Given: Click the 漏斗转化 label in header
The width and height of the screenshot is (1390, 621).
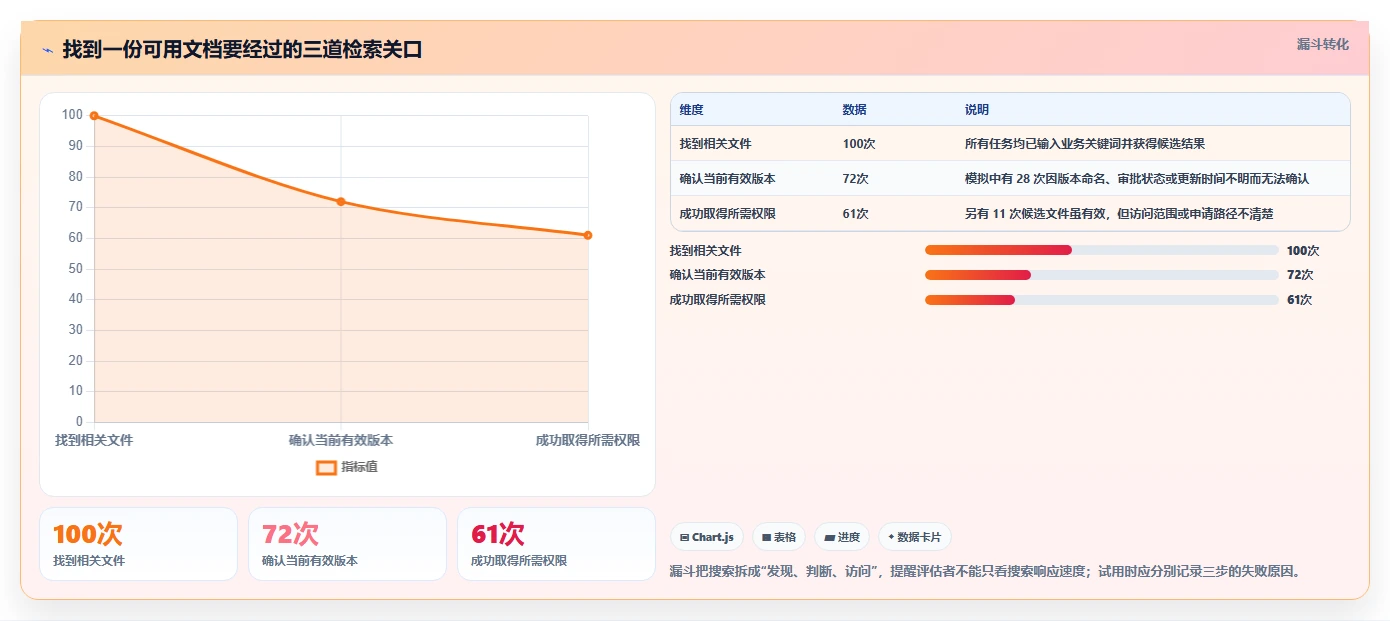Looking at the screenshot, I should tap(1322, 44).
